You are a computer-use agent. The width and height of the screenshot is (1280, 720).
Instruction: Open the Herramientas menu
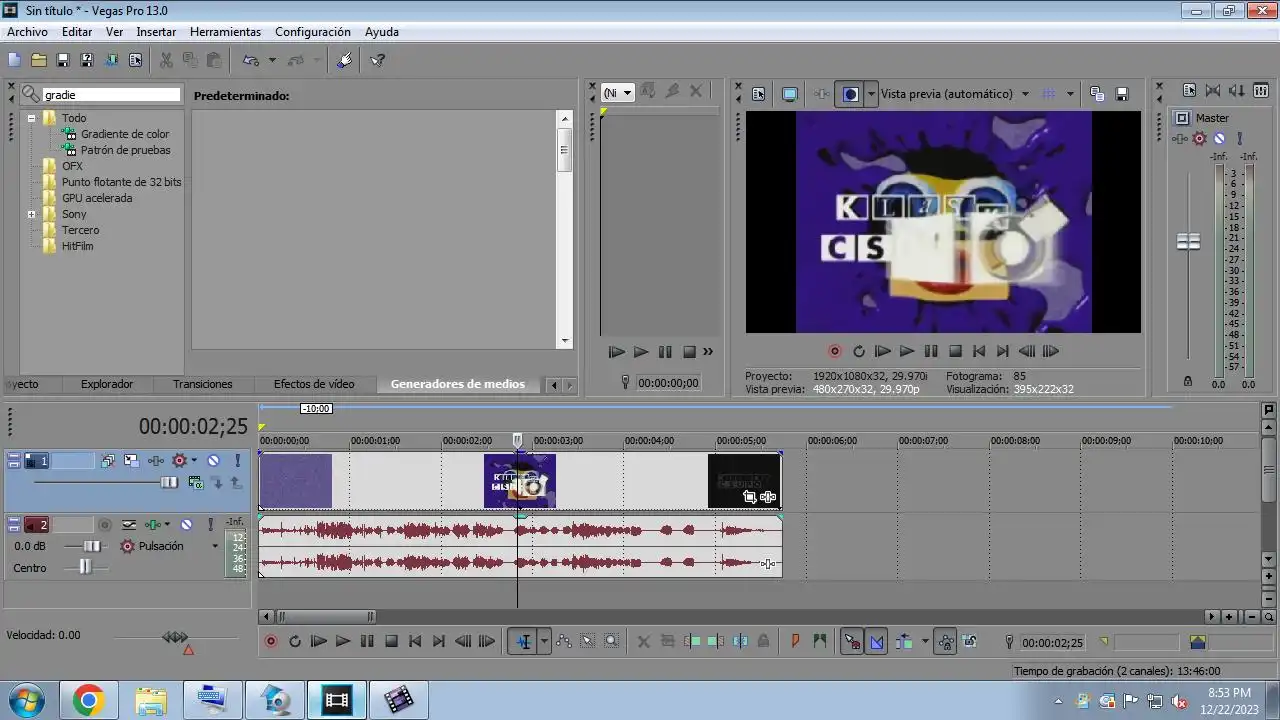tap(225, 32)
